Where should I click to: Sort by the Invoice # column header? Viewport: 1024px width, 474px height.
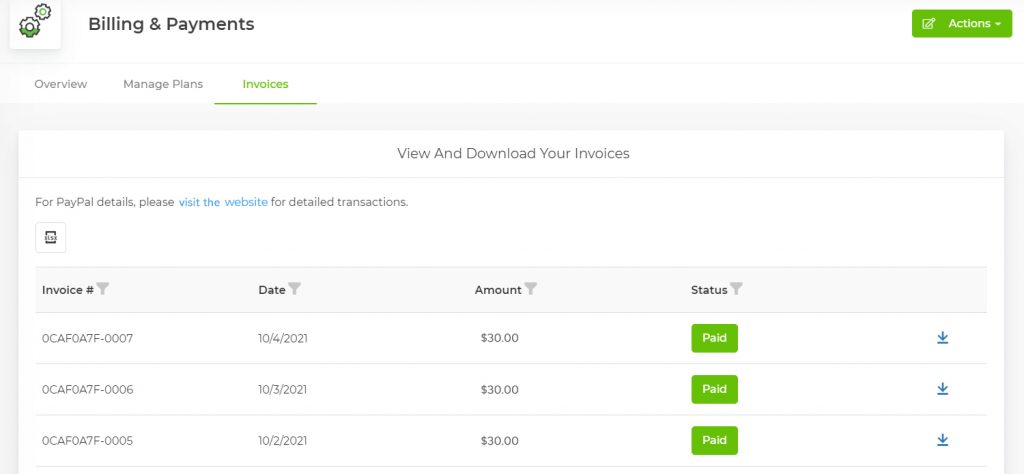[x=67, y=290]
